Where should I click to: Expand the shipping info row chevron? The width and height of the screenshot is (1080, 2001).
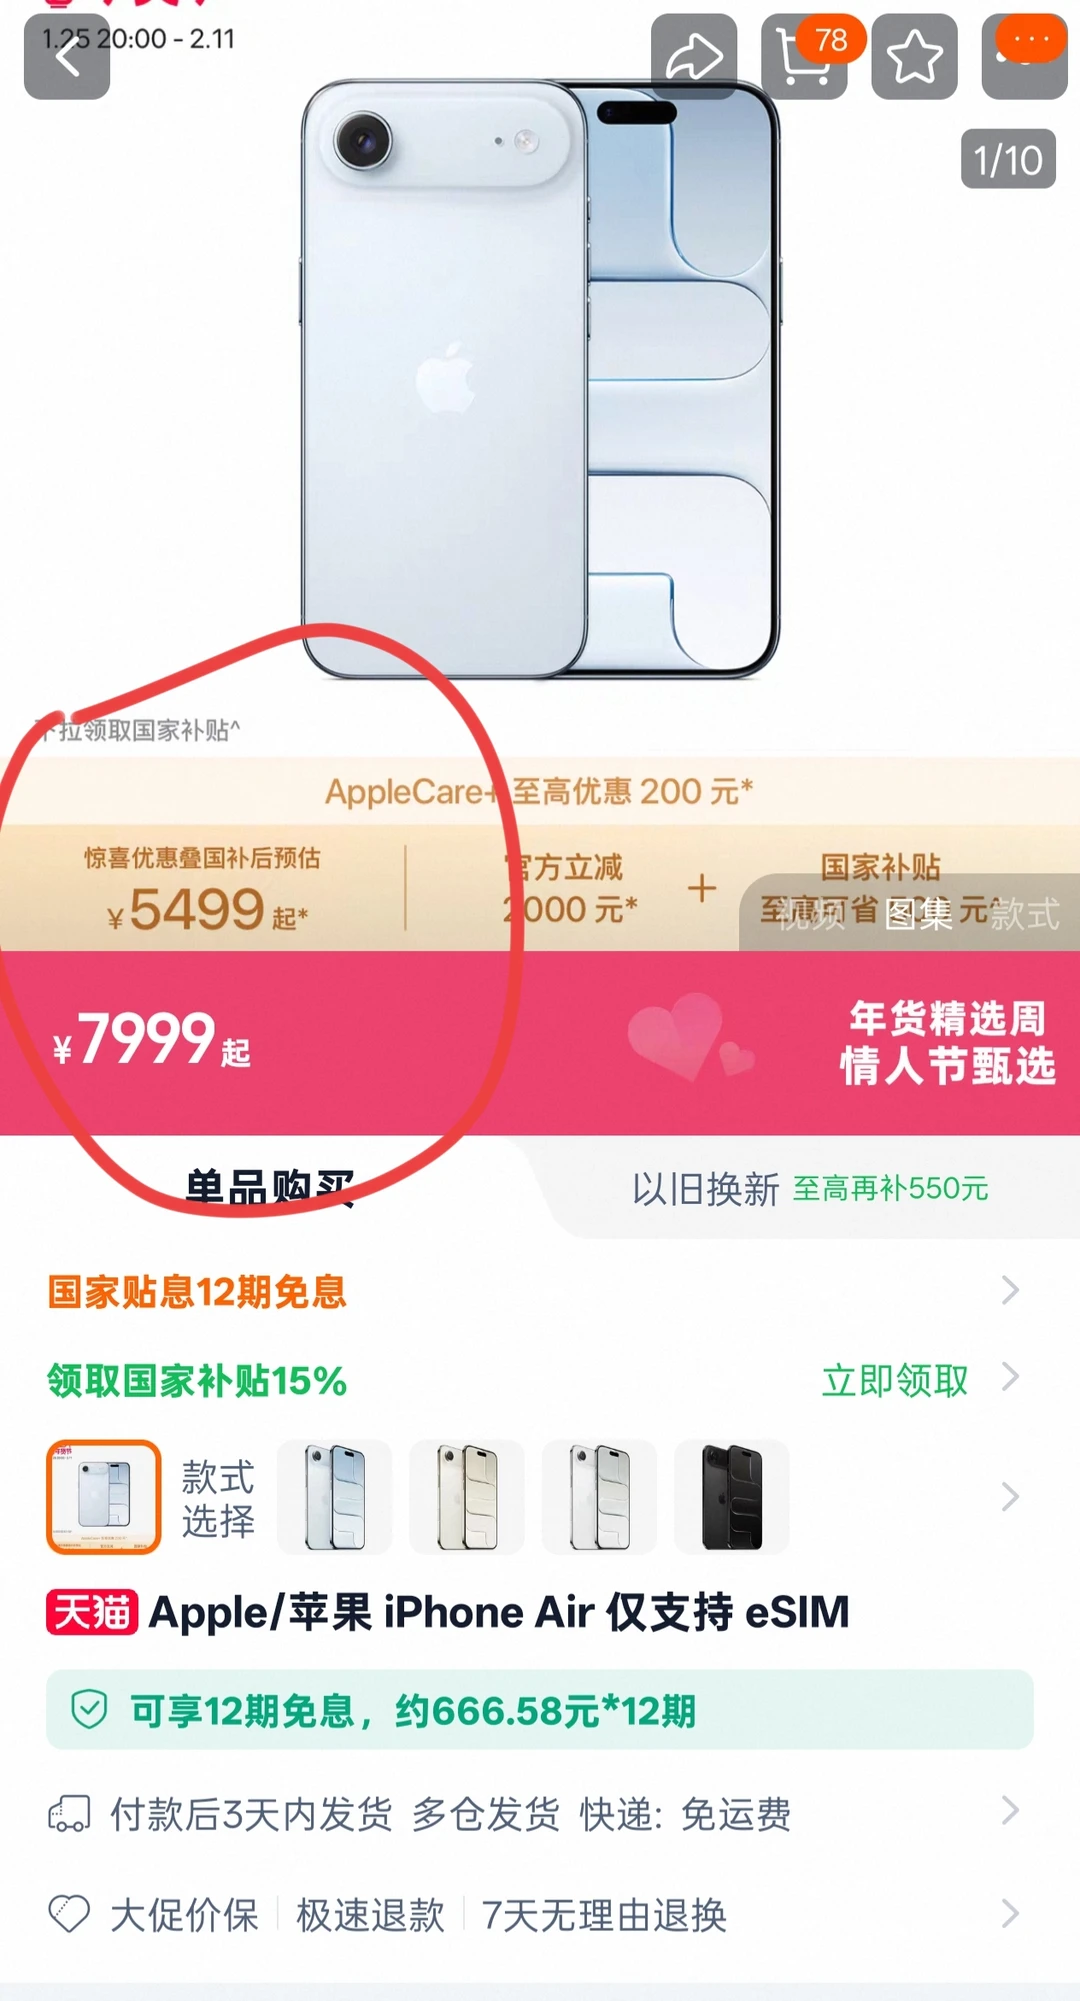(x=1010, y=1810)
